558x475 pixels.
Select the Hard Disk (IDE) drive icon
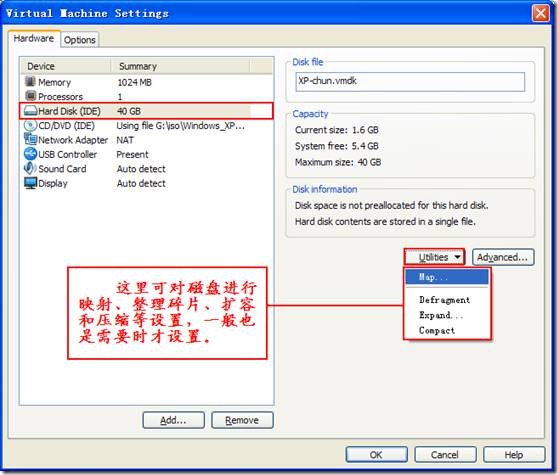pyautogui.click(x=31, y=111)
